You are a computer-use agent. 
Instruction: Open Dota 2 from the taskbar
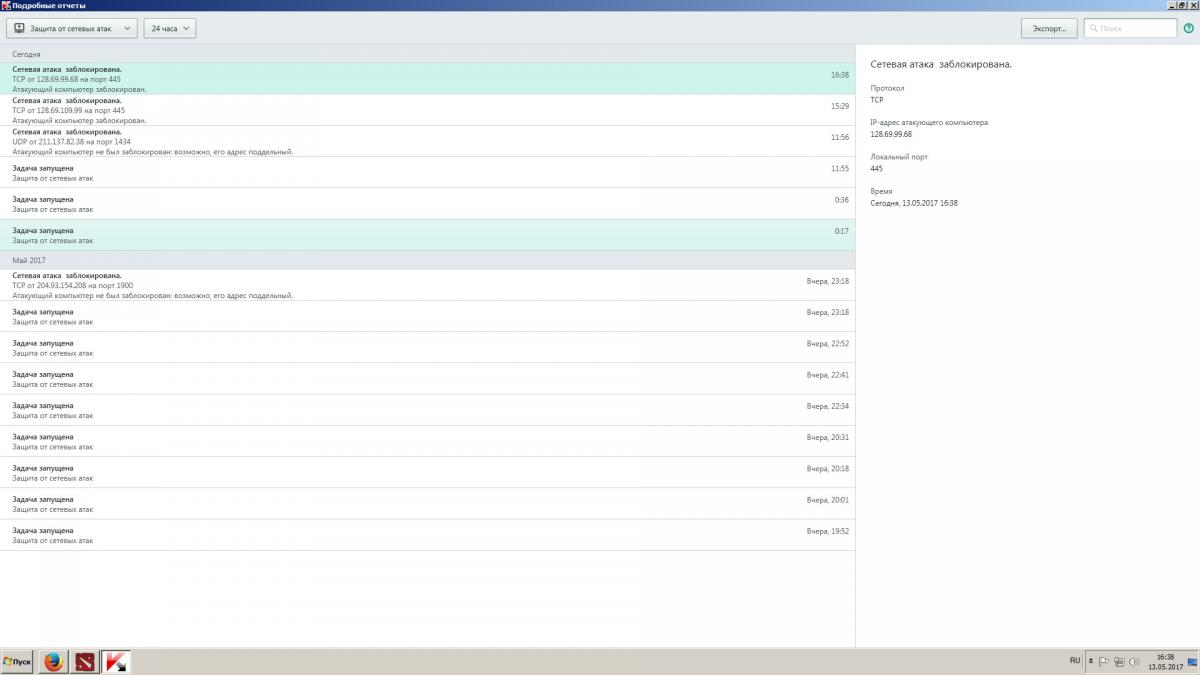click(86, 662)
